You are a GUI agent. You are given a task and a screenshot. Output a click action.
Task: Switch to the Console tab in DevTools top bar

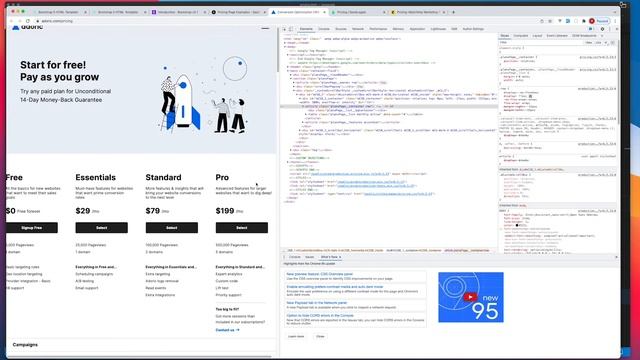pyautogui.click(x=324, y=29)
